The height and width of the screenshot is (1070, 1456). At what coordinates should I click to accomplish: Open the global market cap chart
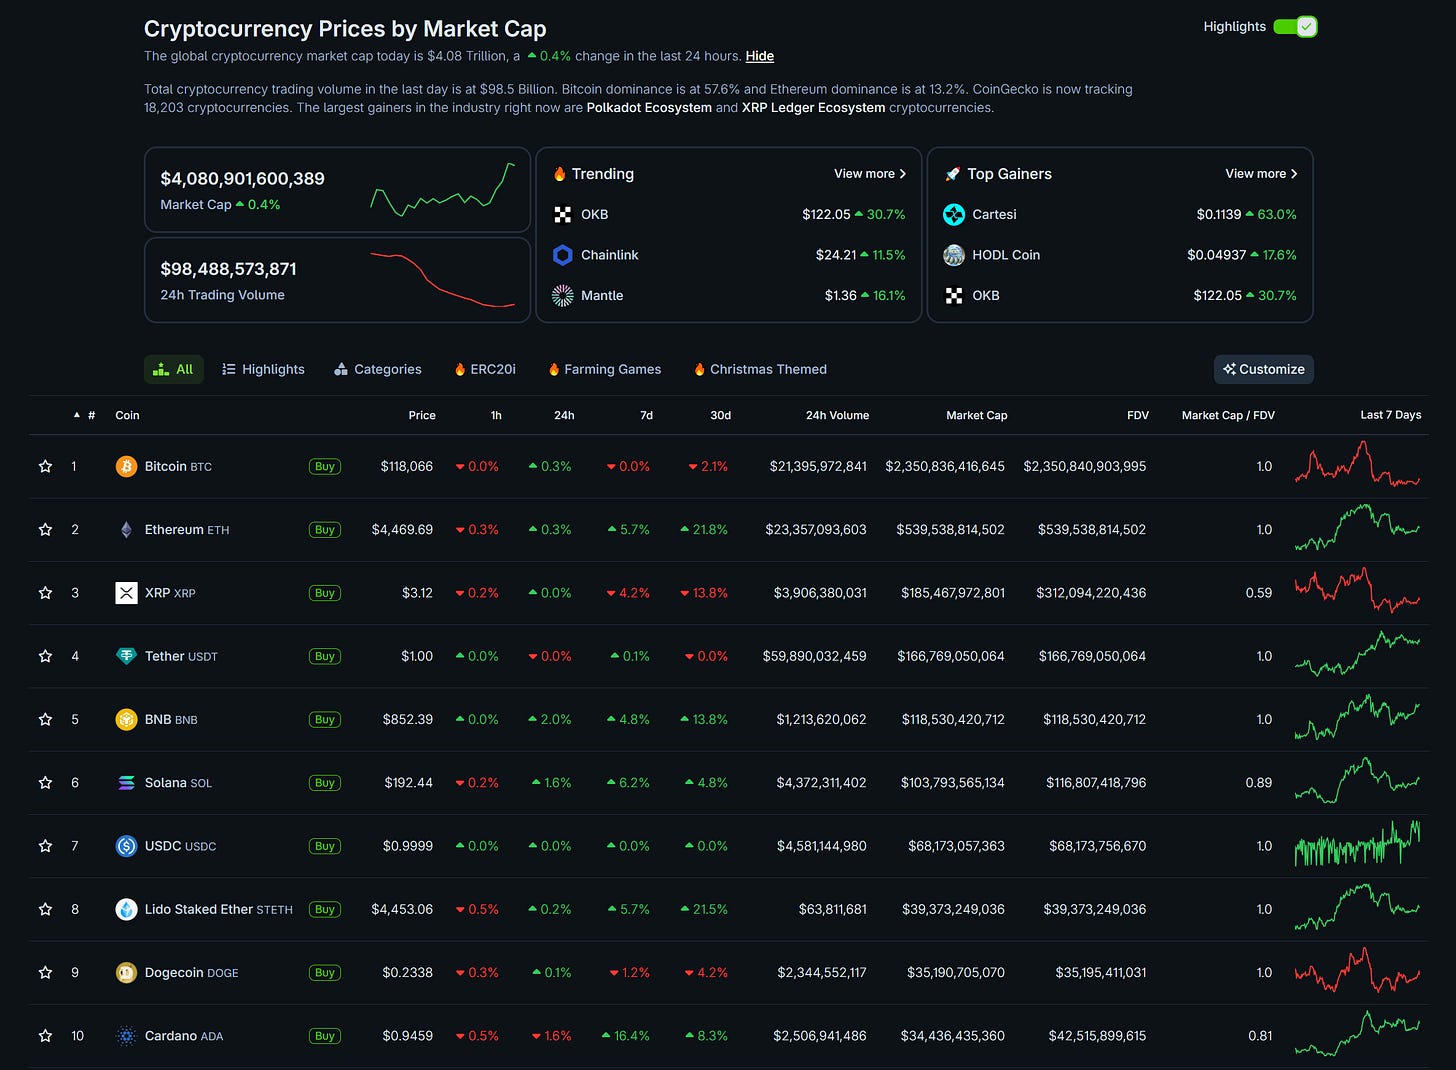click(443, 189)
